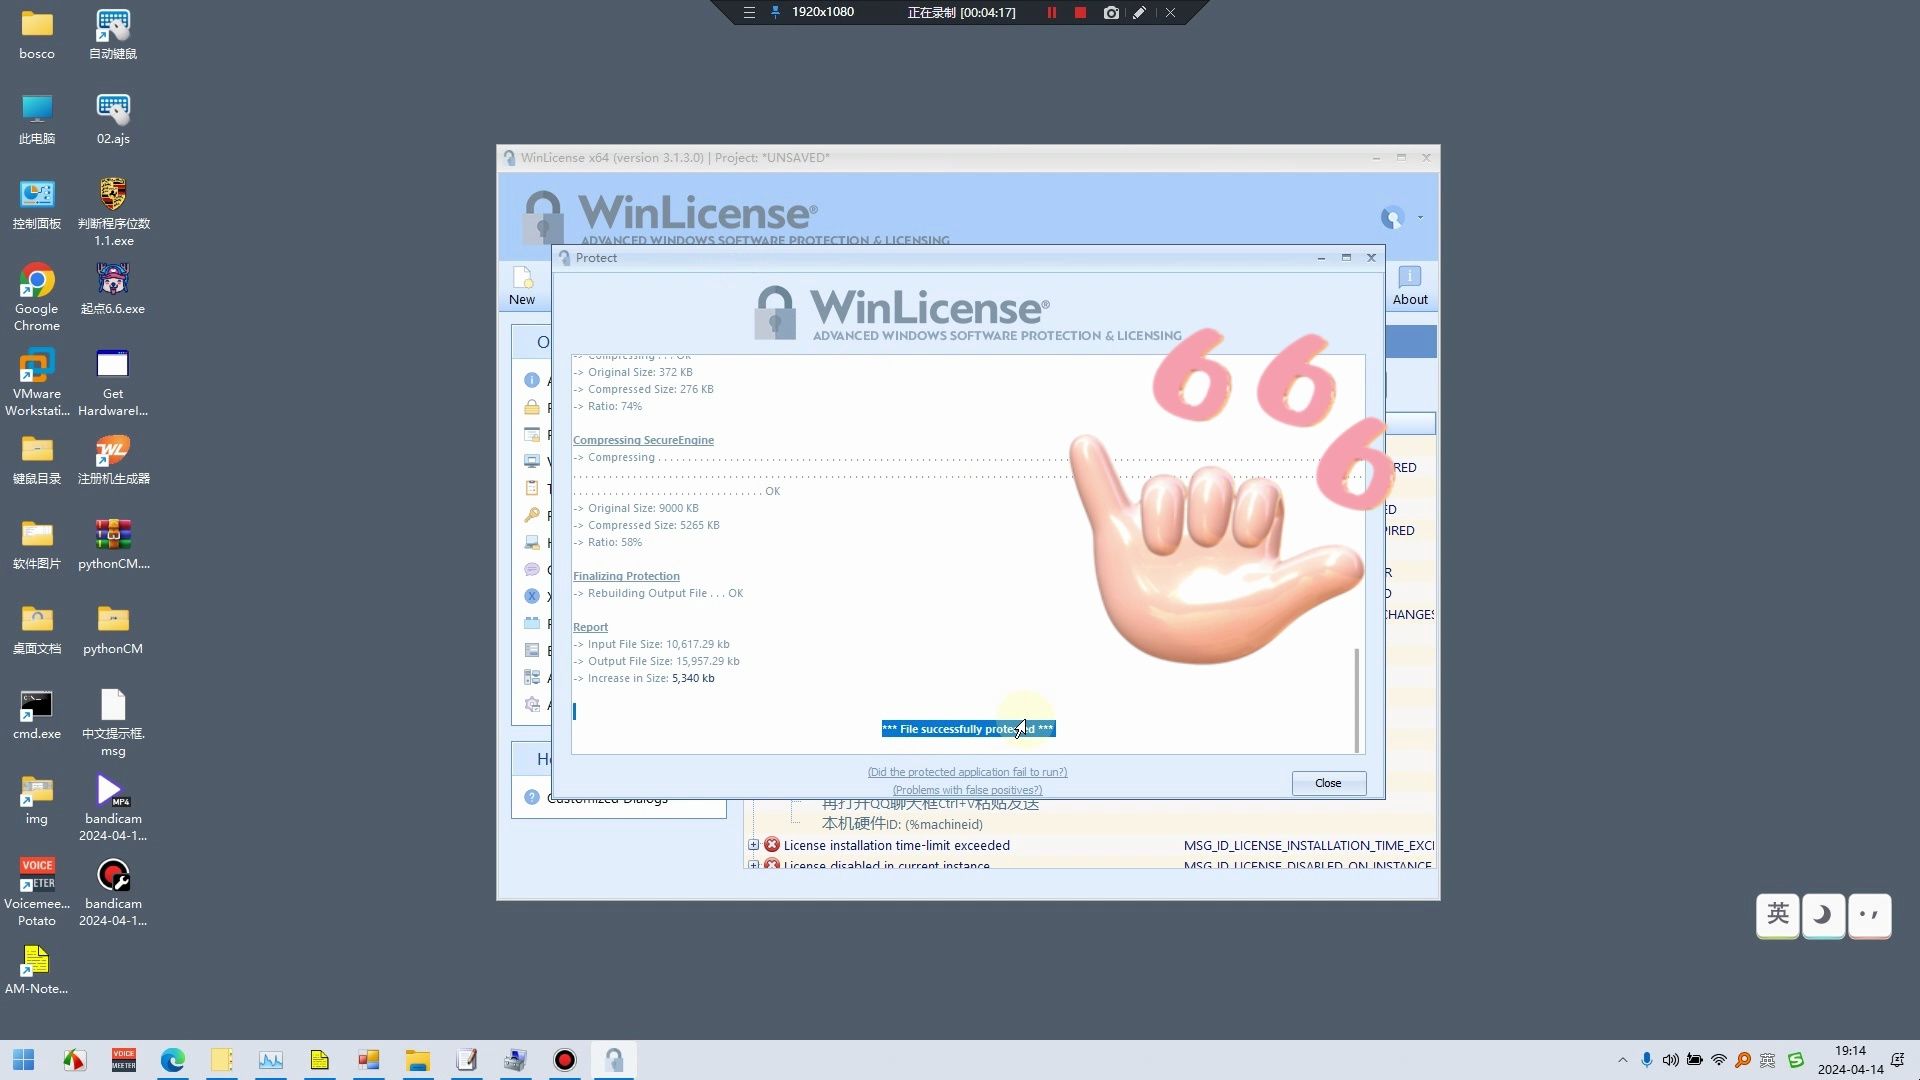Open 'Problems with false positives?' link

tap(967, 790)
